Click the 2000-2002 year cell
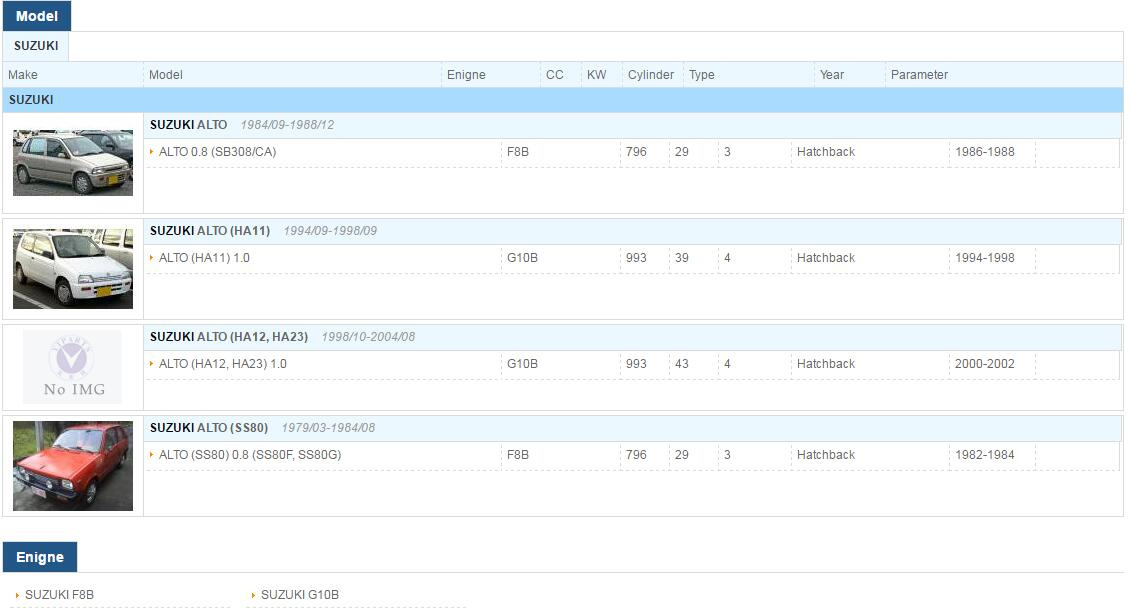 [x=984, y=364]
